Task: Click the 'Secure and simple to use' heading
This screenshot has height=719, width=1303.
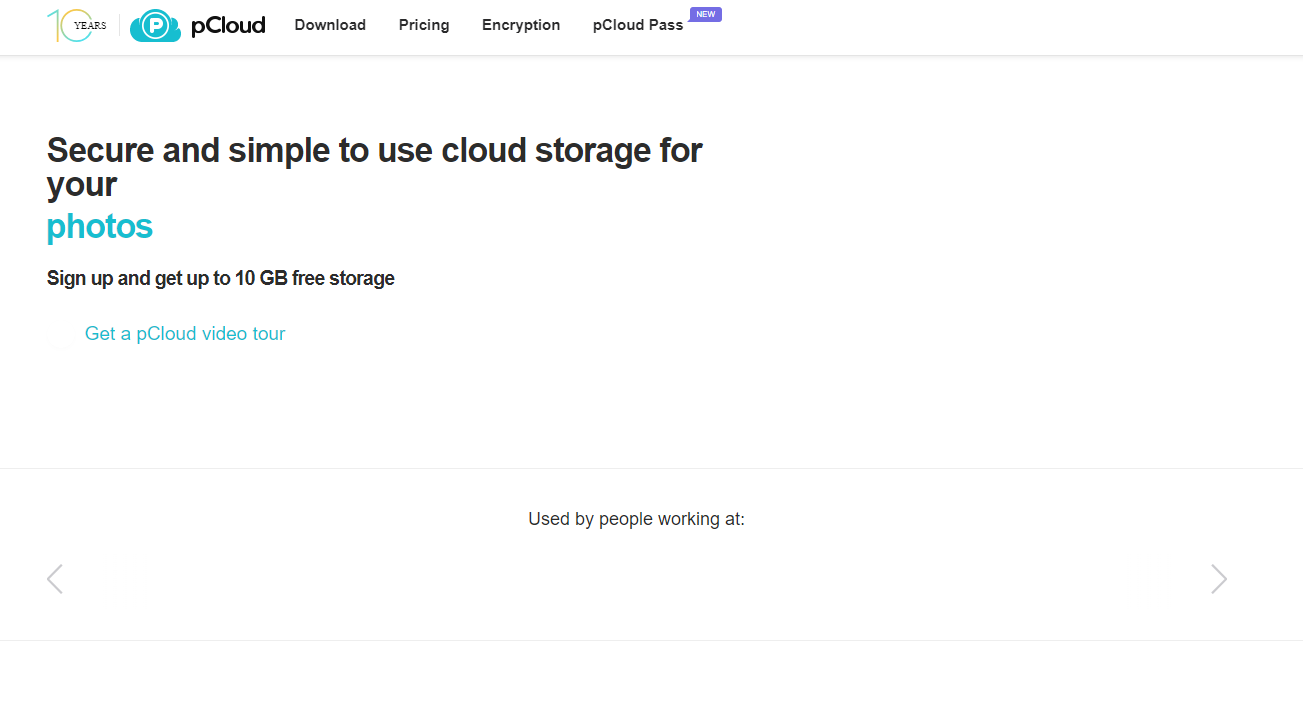Action: click(375, 167)
